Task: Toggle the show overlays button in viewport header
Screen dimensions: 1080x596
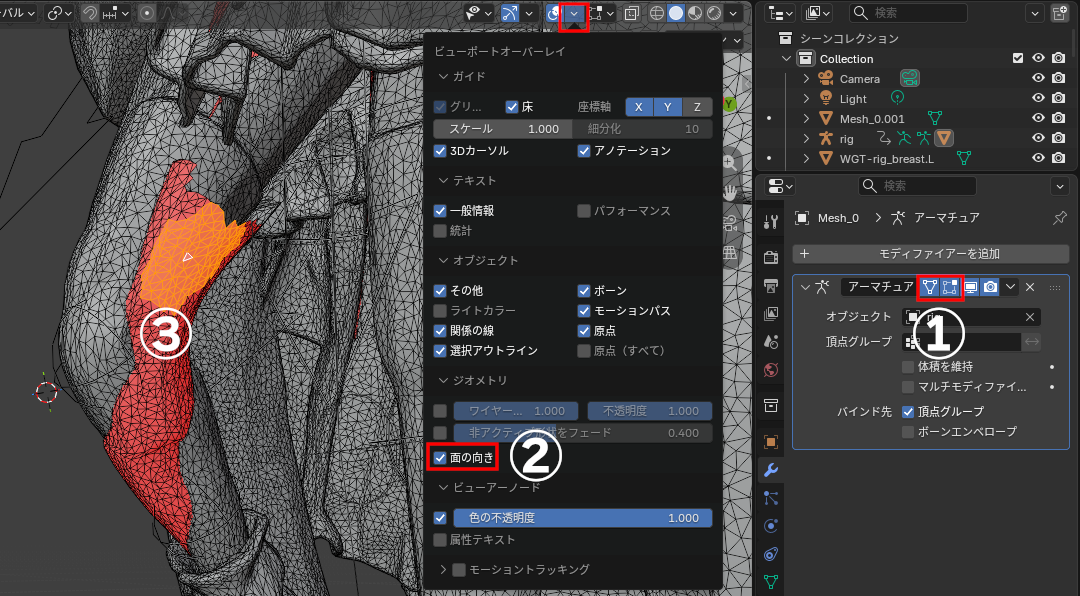Action: click(x=554, y=13)
